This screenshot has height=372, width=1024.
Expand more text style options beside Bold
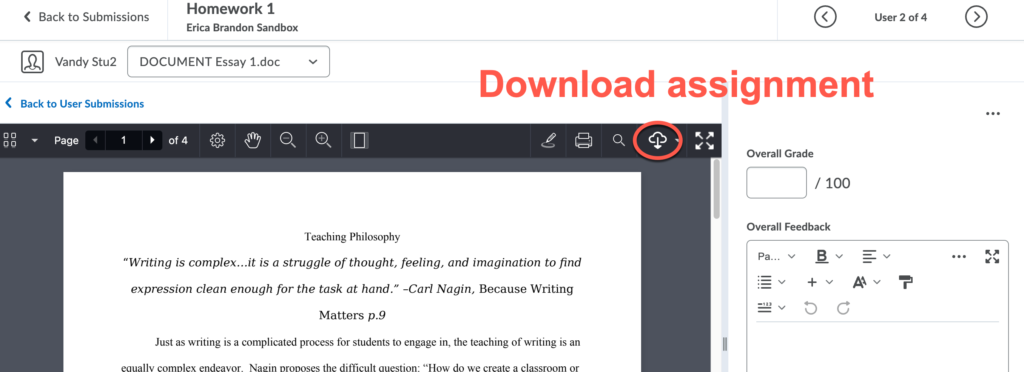point(839,256)
